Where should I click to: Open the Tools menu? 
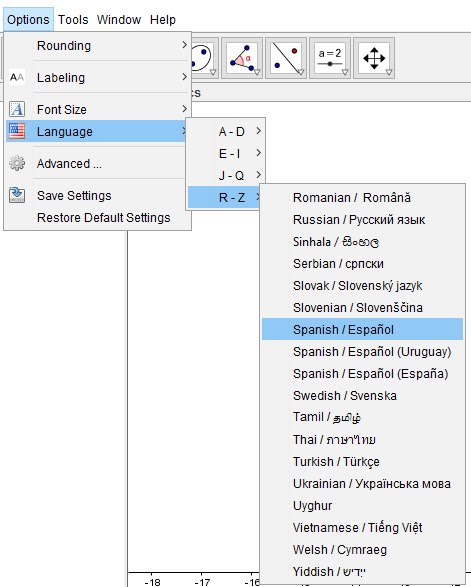(x=73, y=19)
